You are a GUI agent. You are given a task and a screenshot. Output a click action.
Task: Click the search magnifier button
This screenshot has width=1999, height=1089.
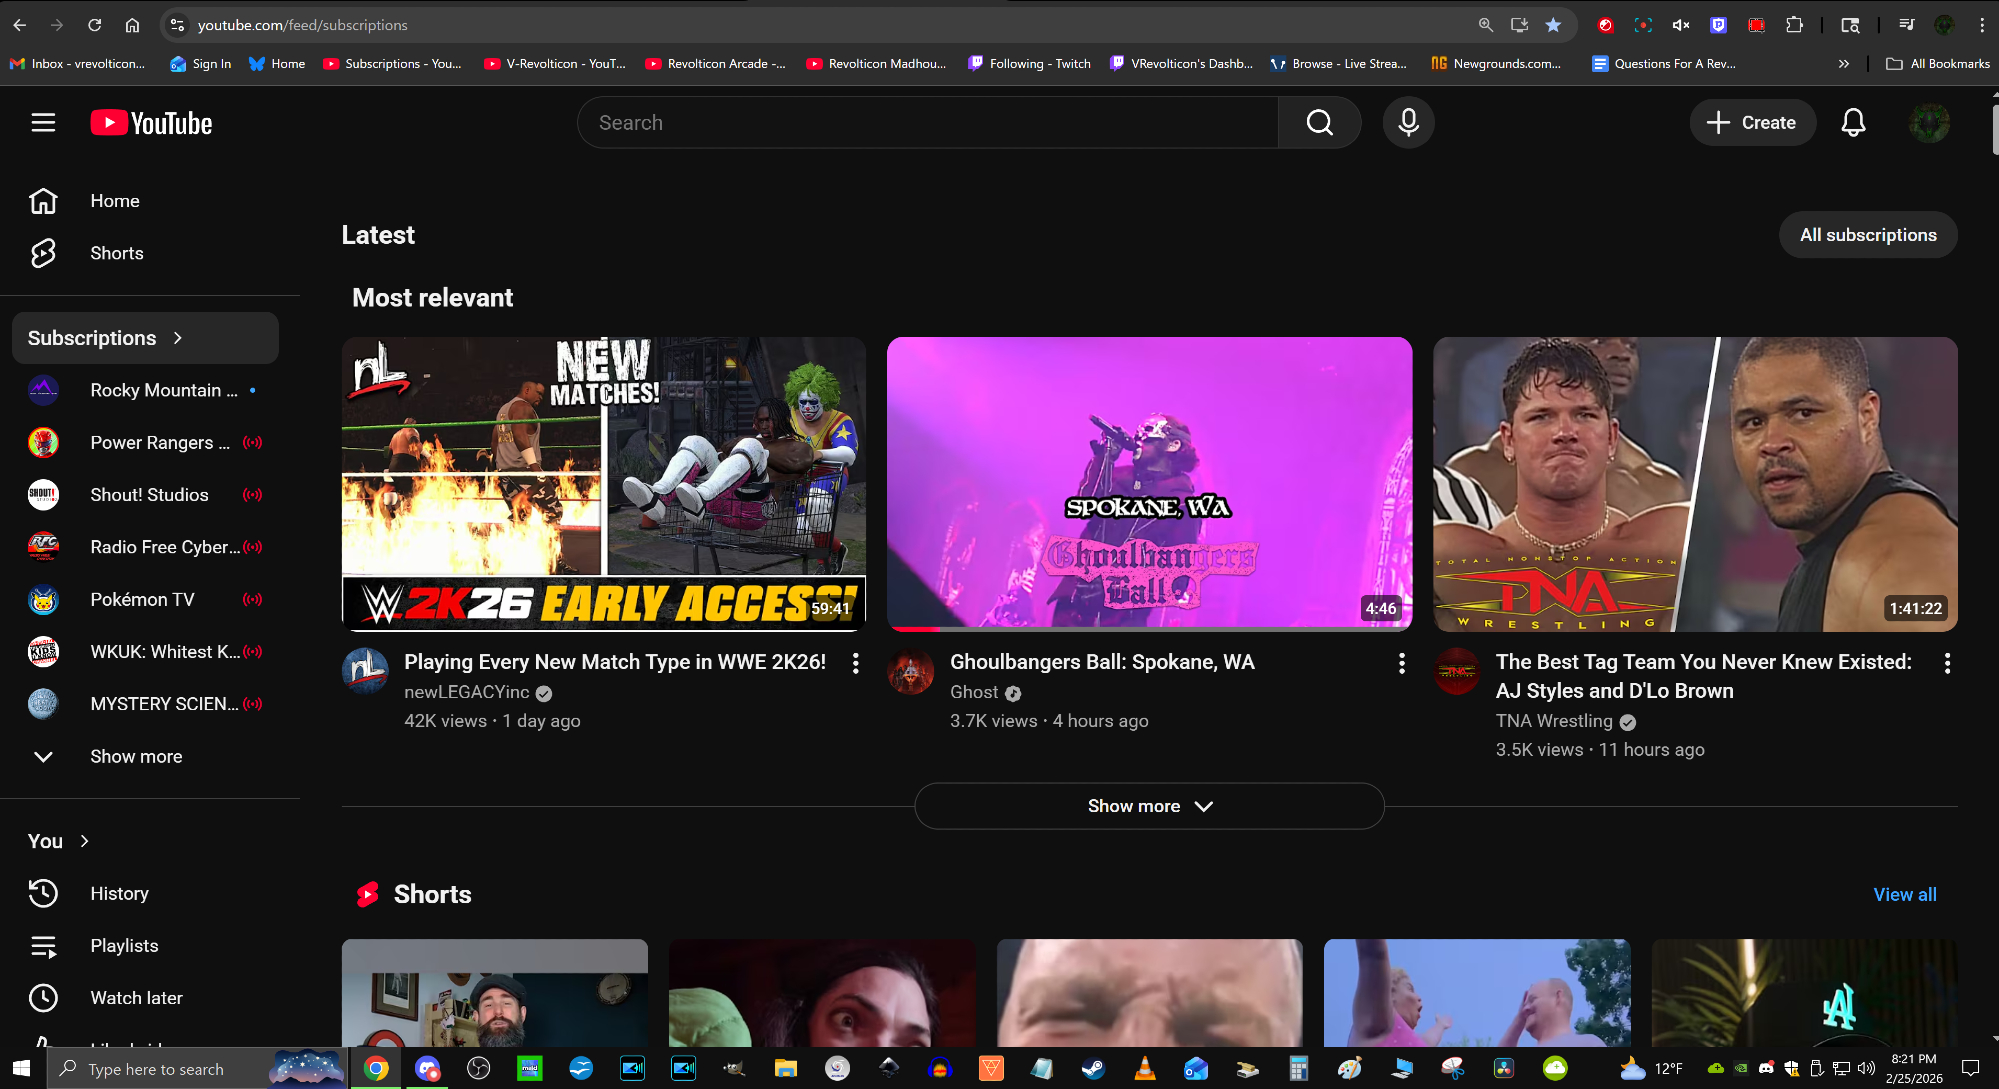coord(1319,122)
